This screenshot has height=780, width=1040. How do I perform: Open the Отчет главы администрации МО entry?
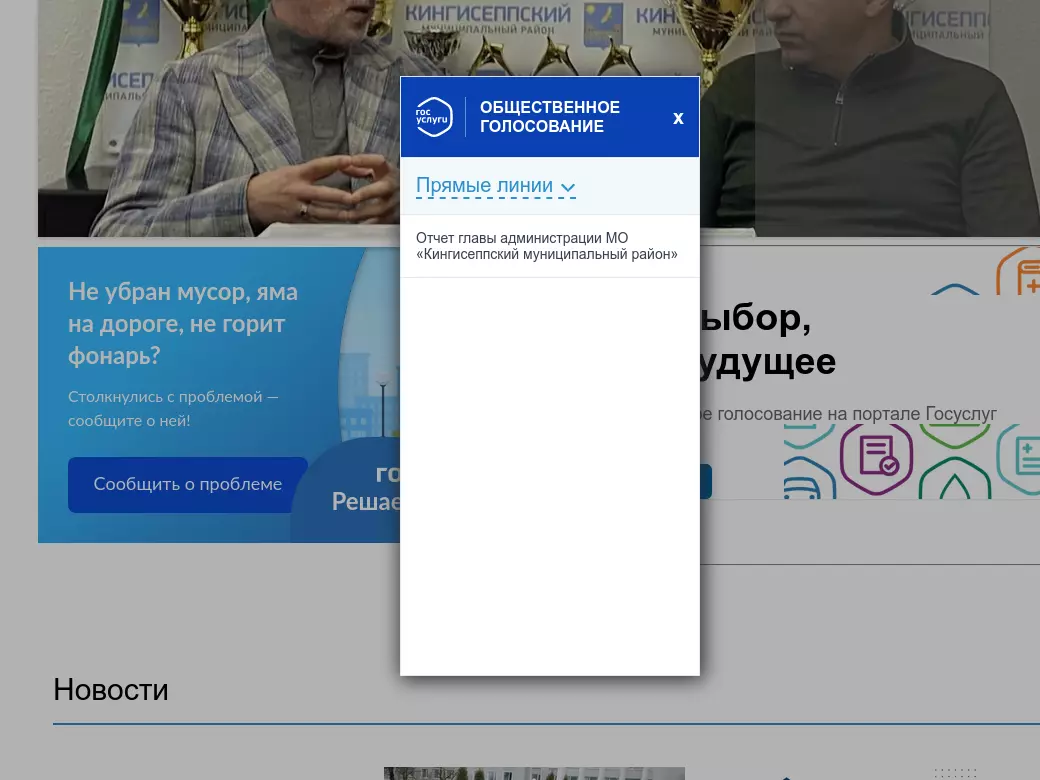pyautogui.click(x=547, y=246)
